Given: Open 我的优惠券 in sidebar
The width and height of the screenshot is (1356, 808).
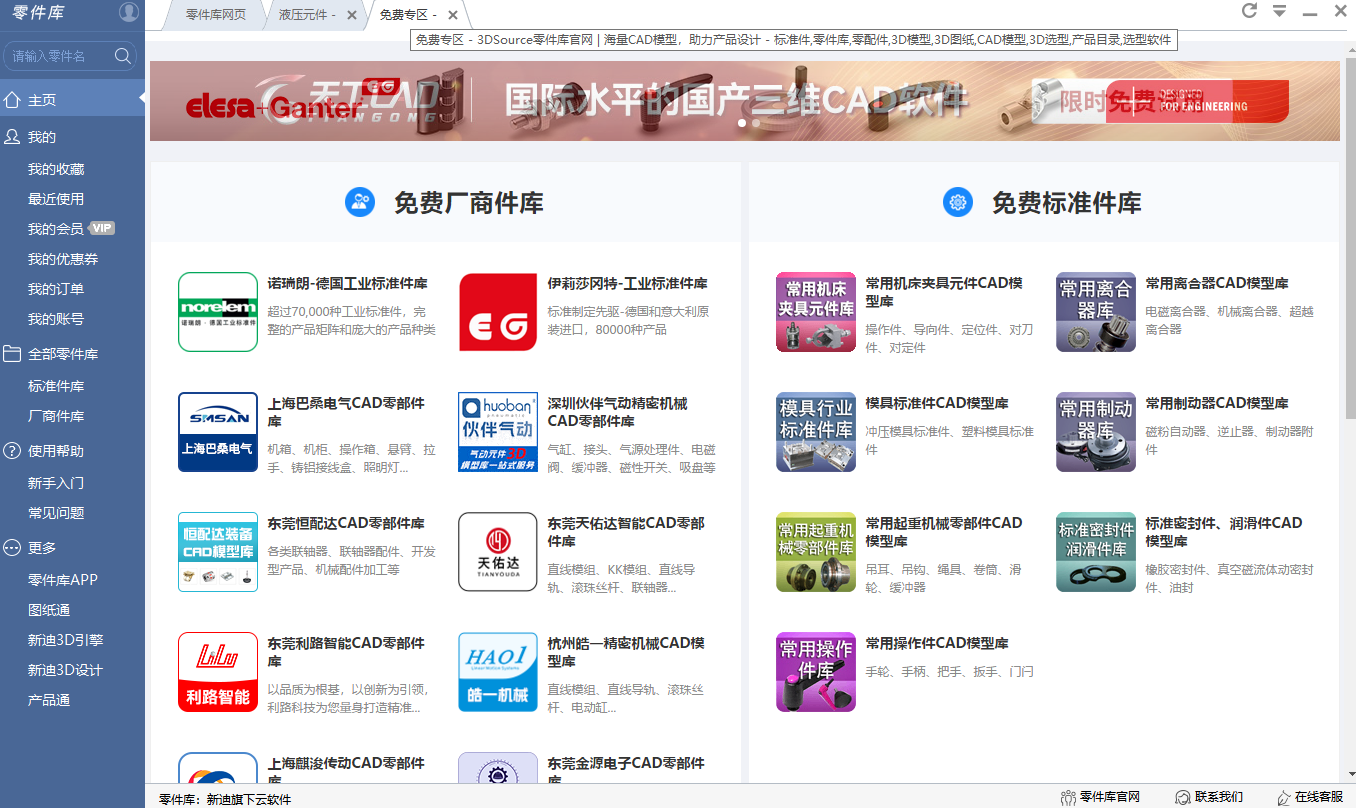Looking at the screenshot, I should click(x=63, y=259).
